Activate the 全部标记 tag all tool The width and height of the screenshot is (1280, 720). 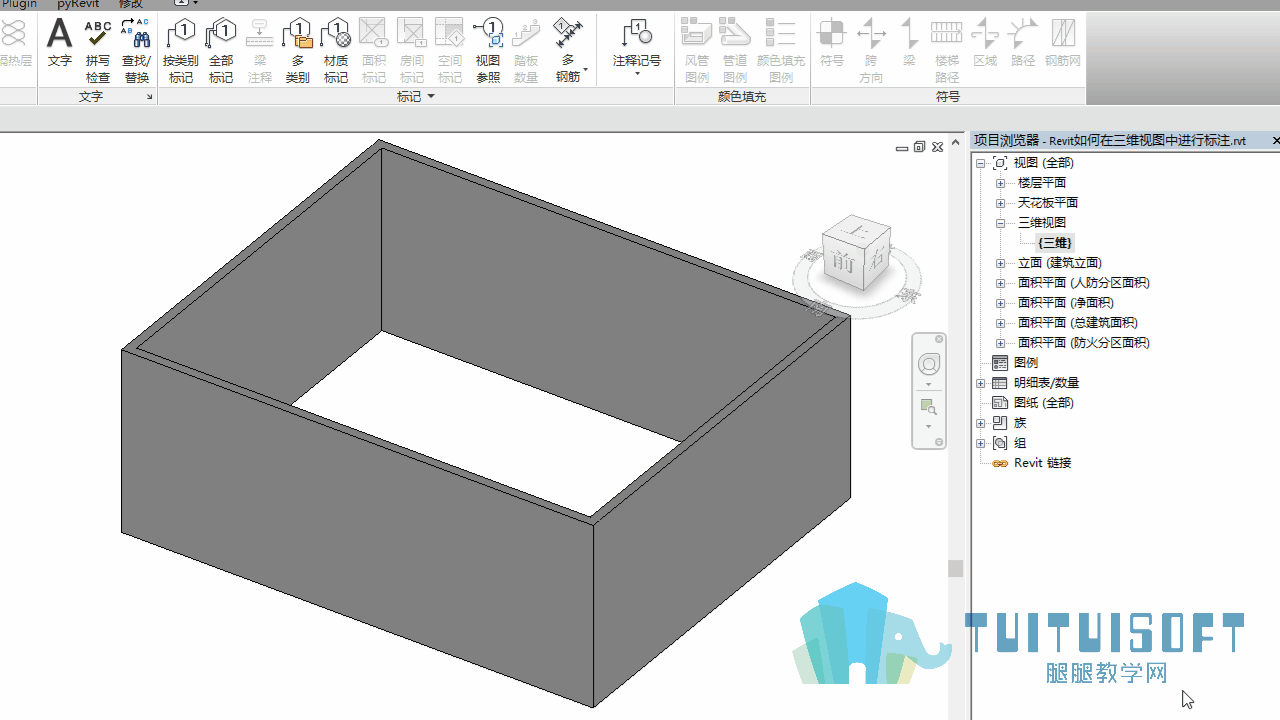[221, 51]
